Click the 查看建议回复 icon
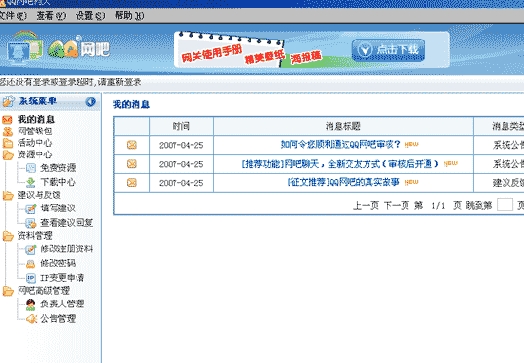524x363 pixels. (x=31, y=223)
